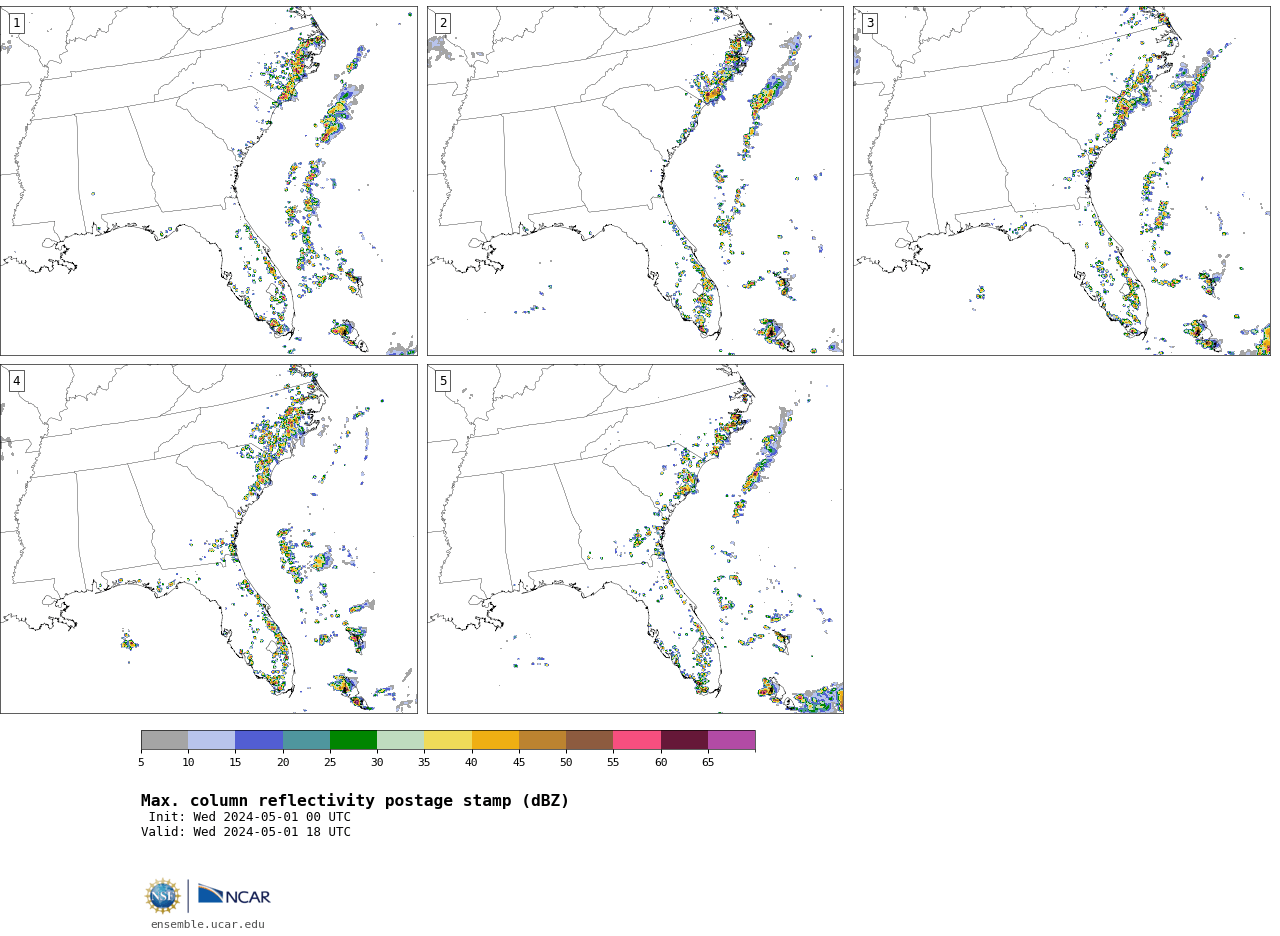Click the tan 45-50 dBZ swatch
The height and width of the screenshot is (936, 1280).
[542, 740]
